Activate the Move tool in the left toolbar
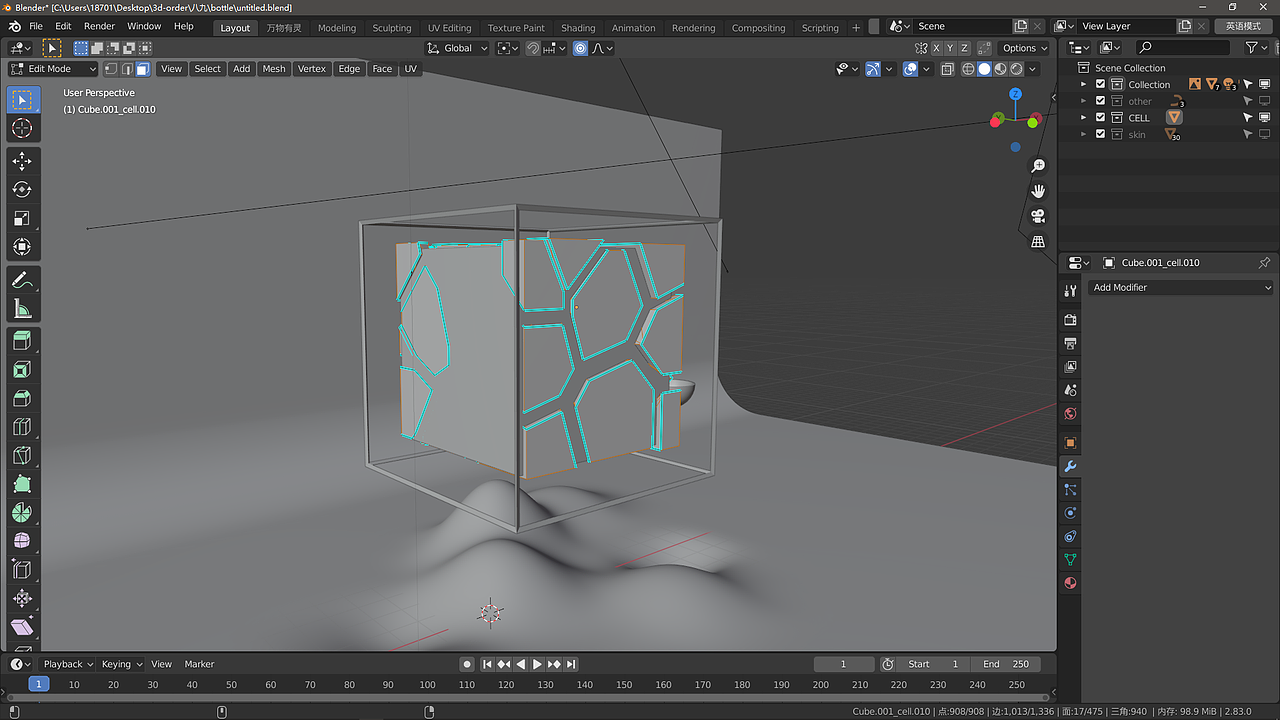This screenshot has height=720, width=1280. pyautogui.click(x=23, y=160)
